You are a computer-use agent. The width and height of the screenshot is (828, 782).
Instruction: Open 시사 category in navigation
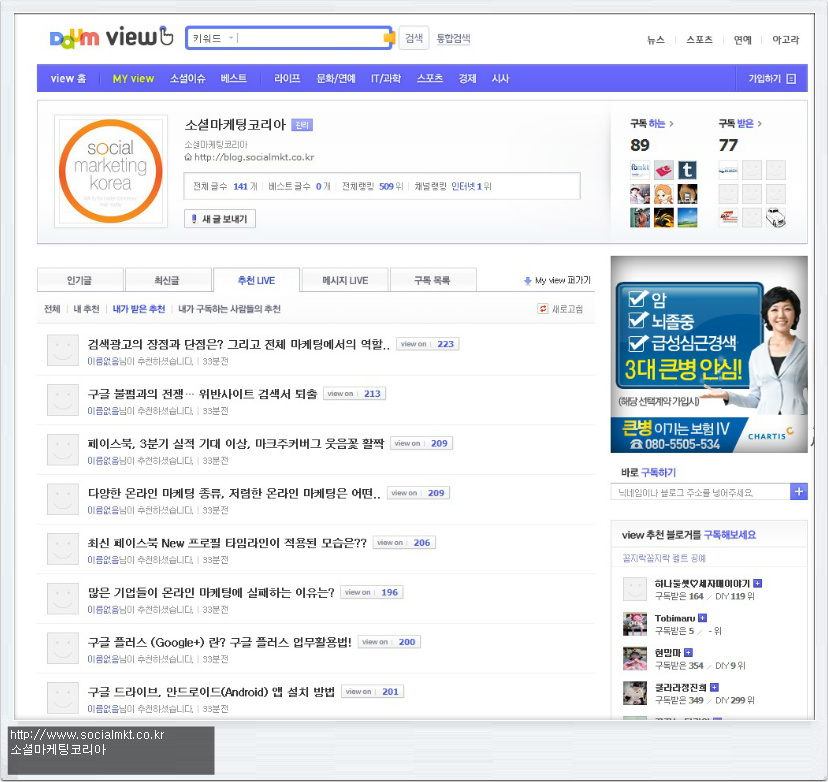coord(500,79)
